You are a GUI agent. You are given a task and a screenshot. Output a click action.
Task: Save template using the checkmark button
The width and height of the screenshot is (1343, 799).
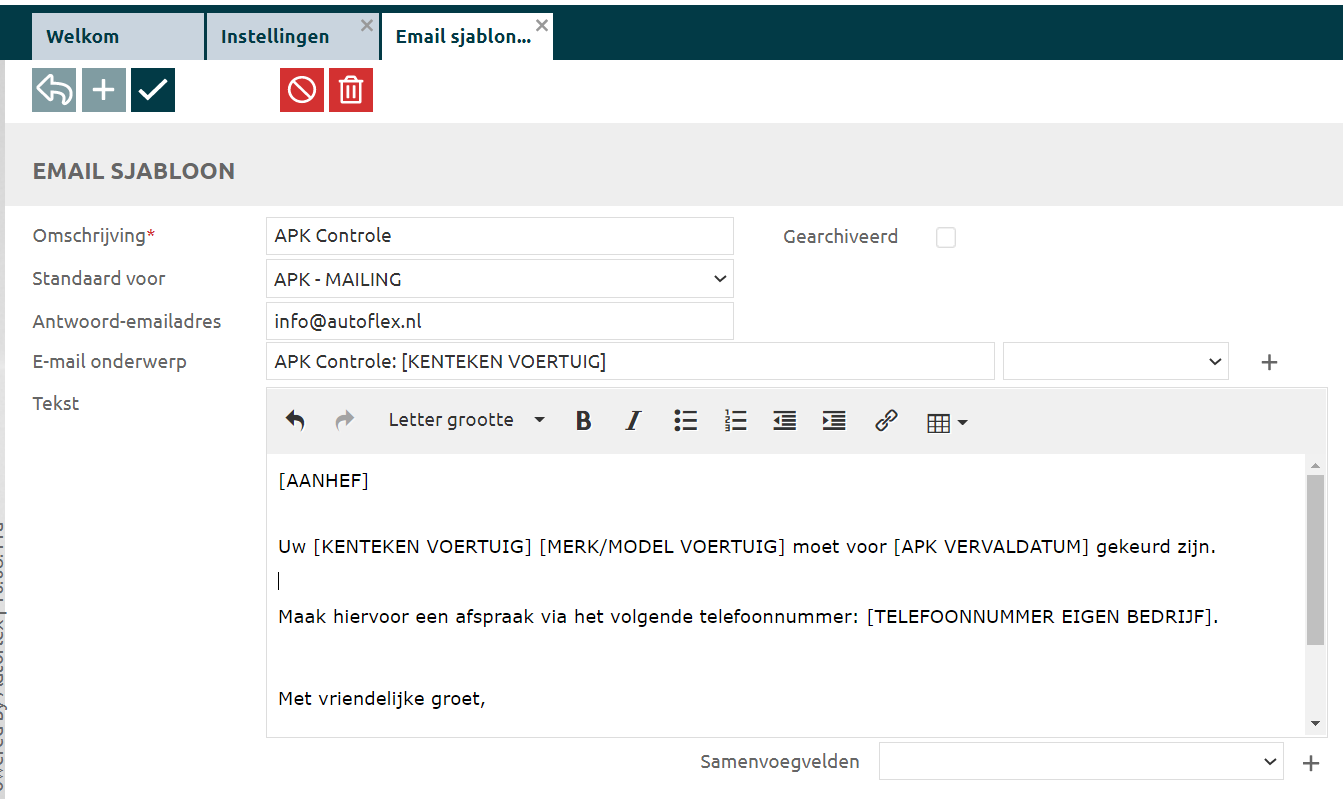pos(153,90)
